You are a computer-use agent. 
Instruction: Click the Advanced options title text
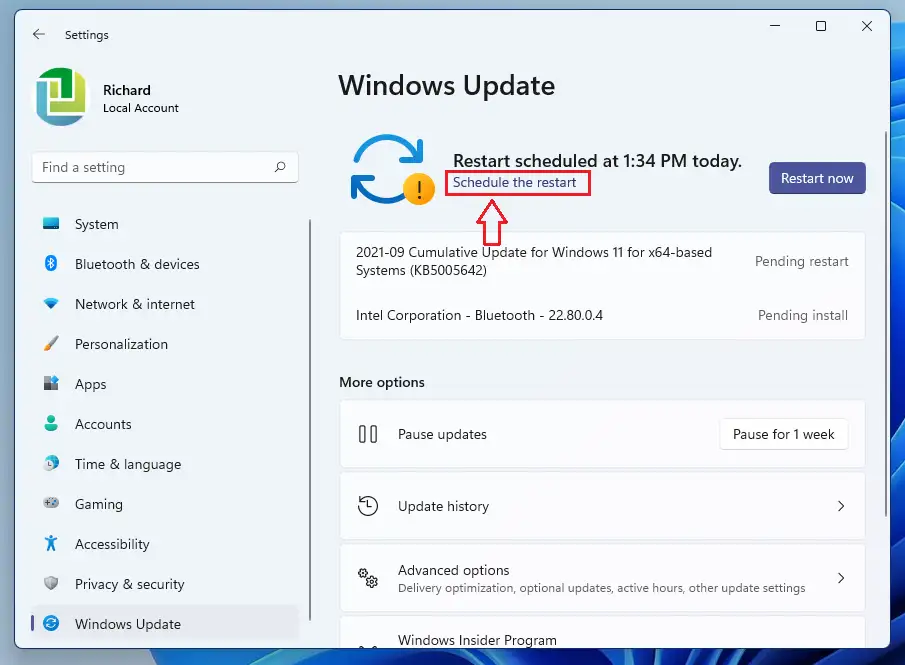click(454, 570)
